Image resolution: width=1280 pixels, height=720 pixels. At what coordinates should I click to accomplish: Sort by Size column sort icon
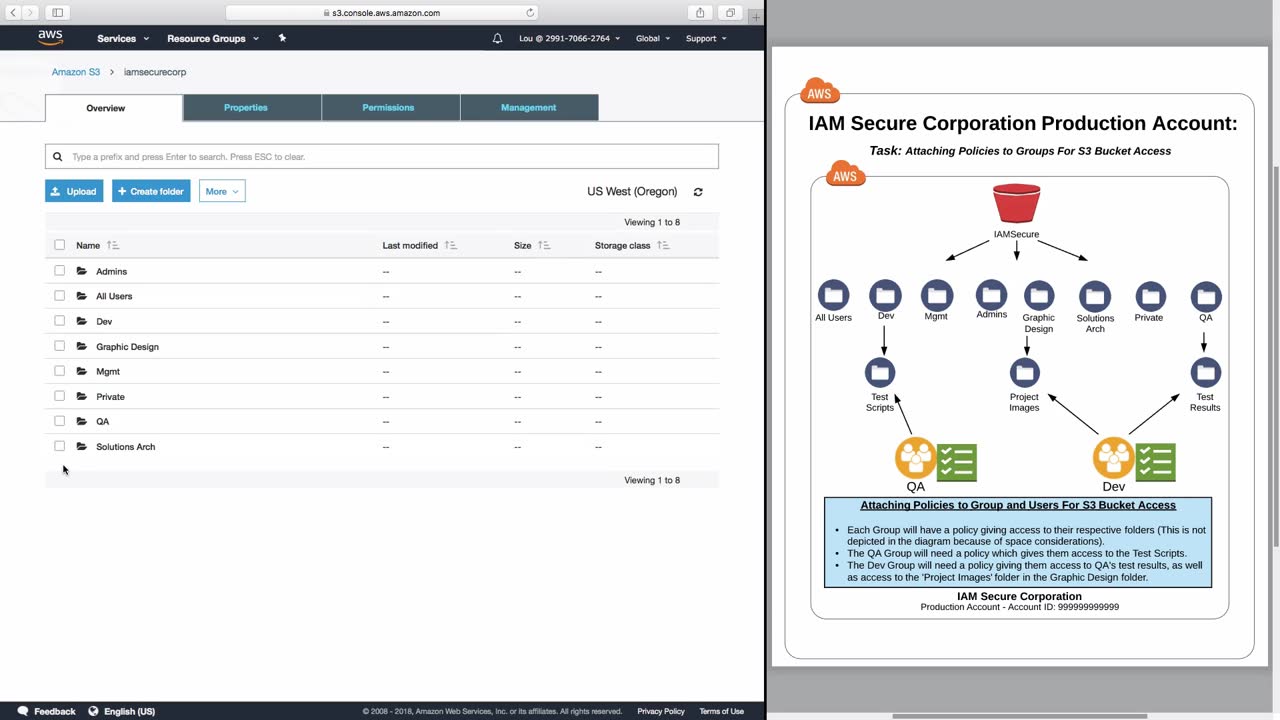tap(544, 245)
